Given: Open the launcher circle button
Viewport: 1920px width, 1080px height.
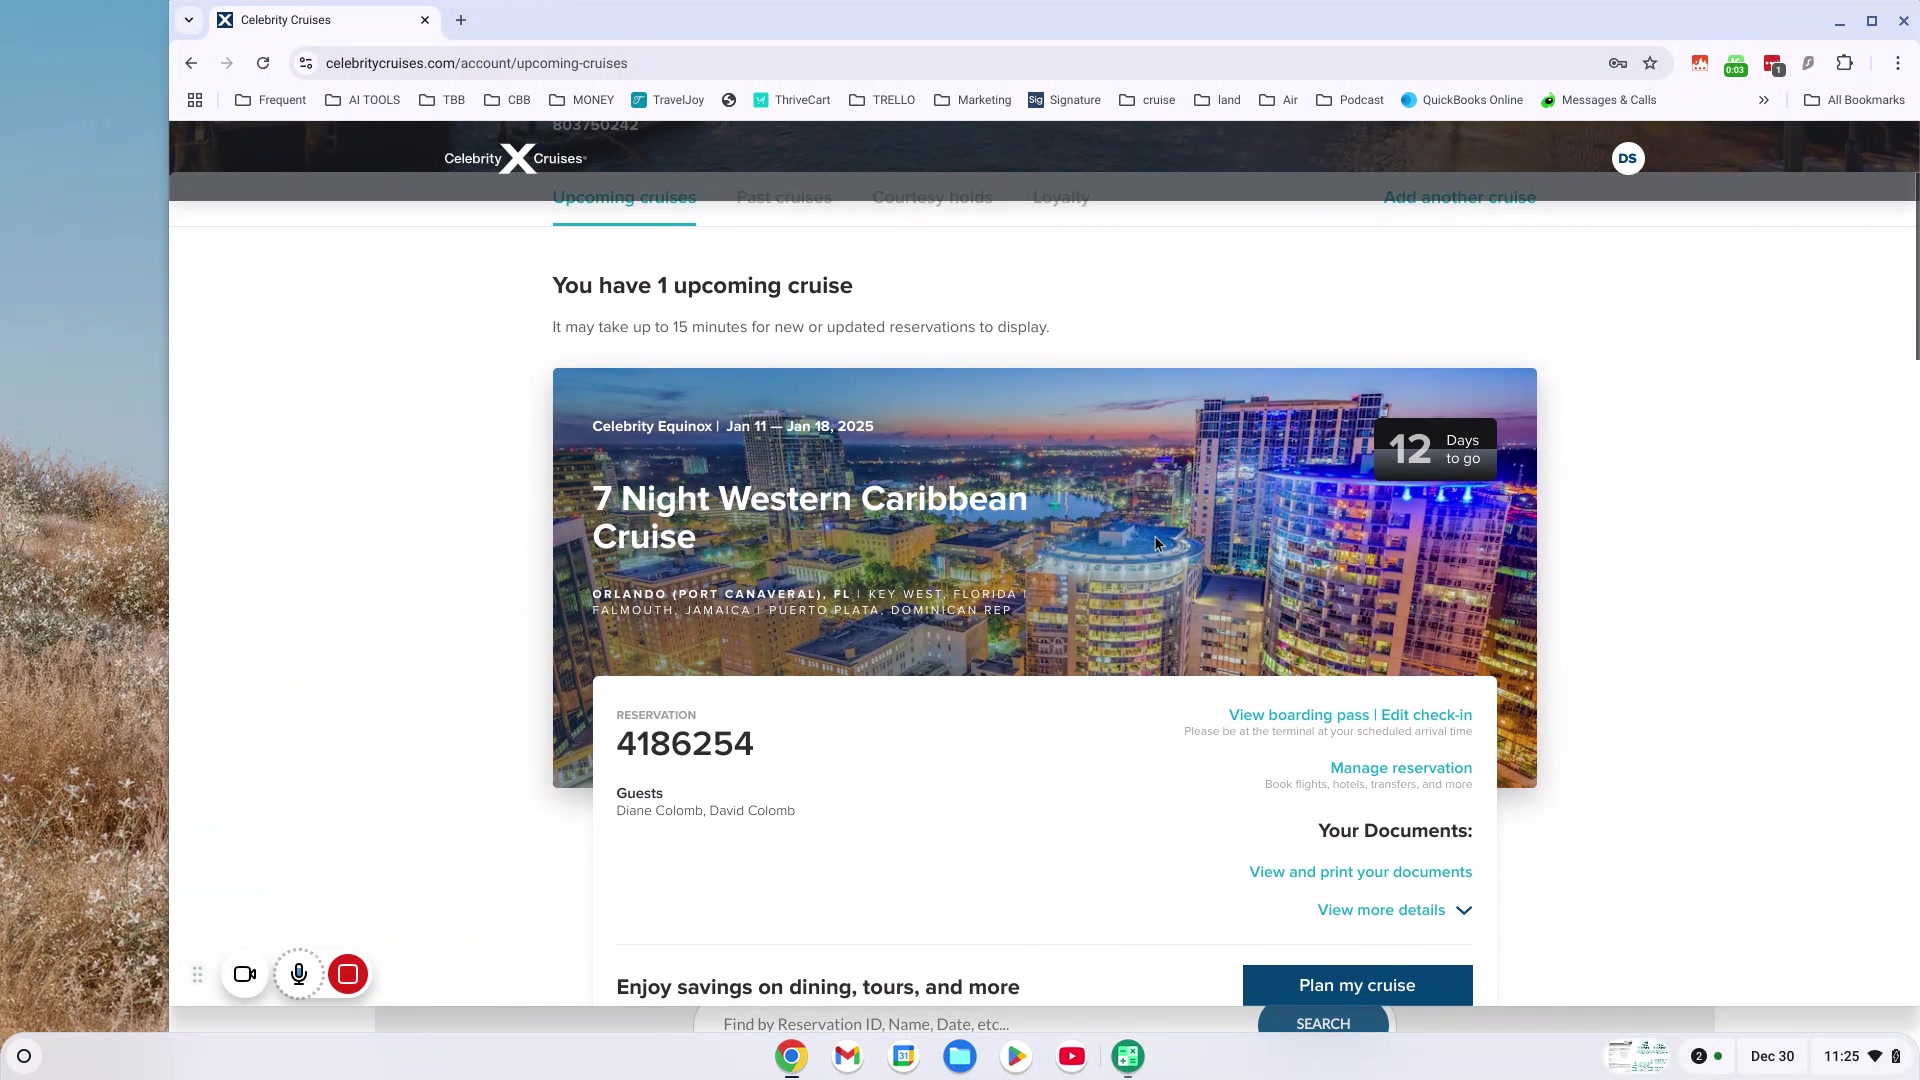Looking at the screenshot, I should [24, 1056].
